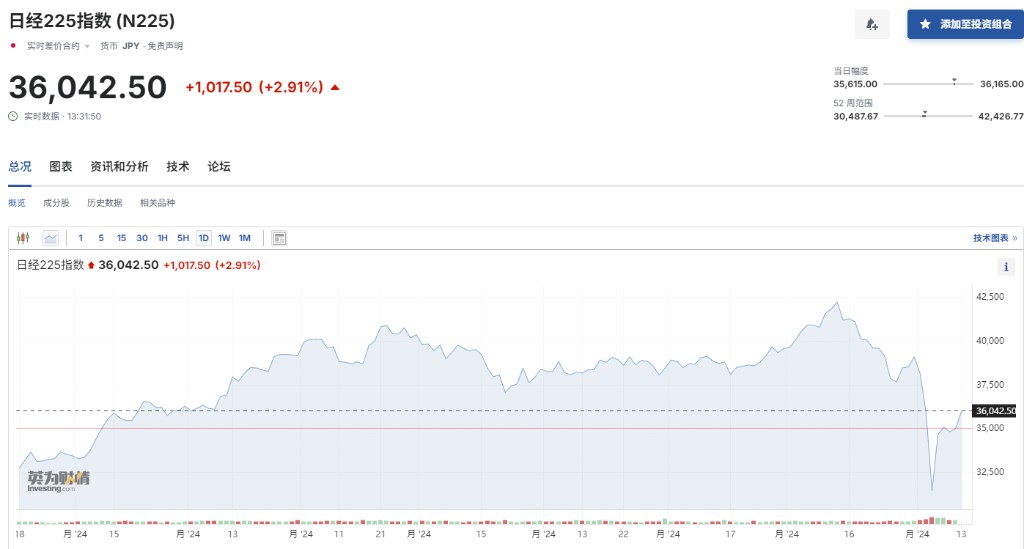Click the real-time data clock icon
Screen dimensions: 1024x549
point(13,116)
